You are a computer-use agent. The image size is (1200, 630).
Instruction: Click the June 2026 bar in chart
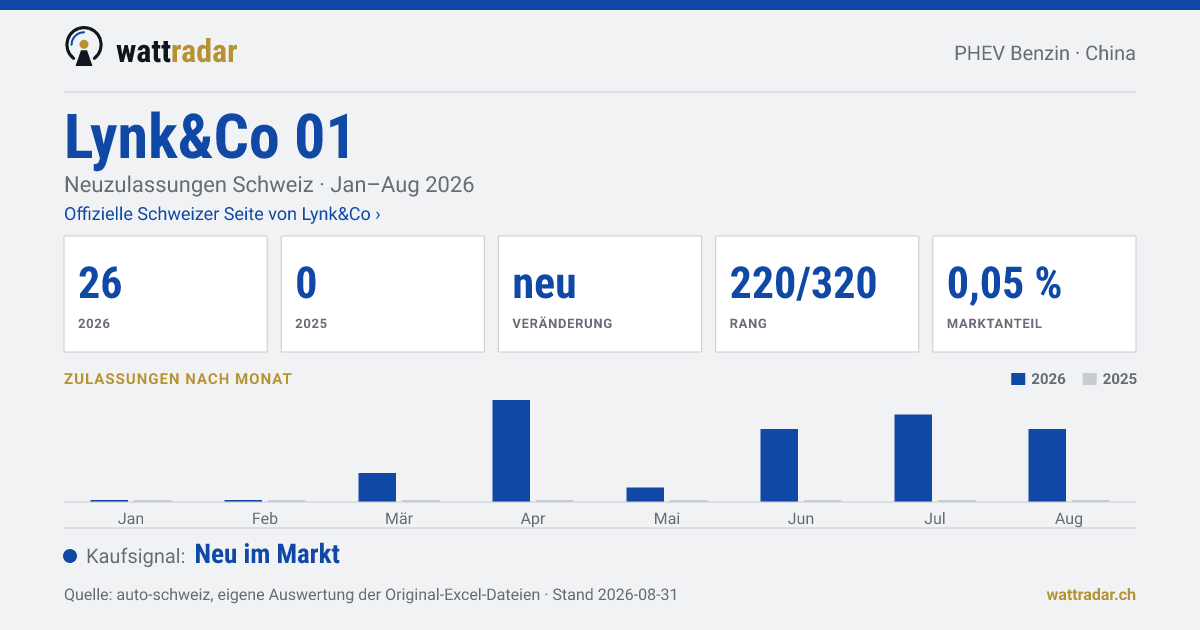click(779, 465)
